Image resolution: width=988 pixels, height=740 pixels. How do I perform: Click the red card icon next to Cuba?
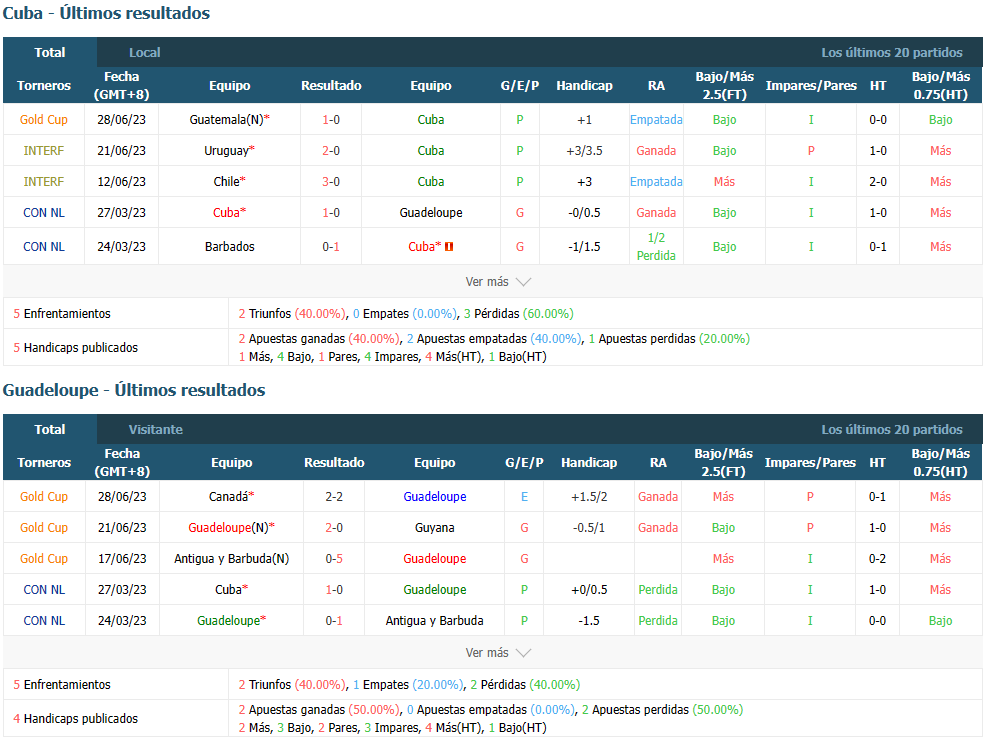pos(449,246)
